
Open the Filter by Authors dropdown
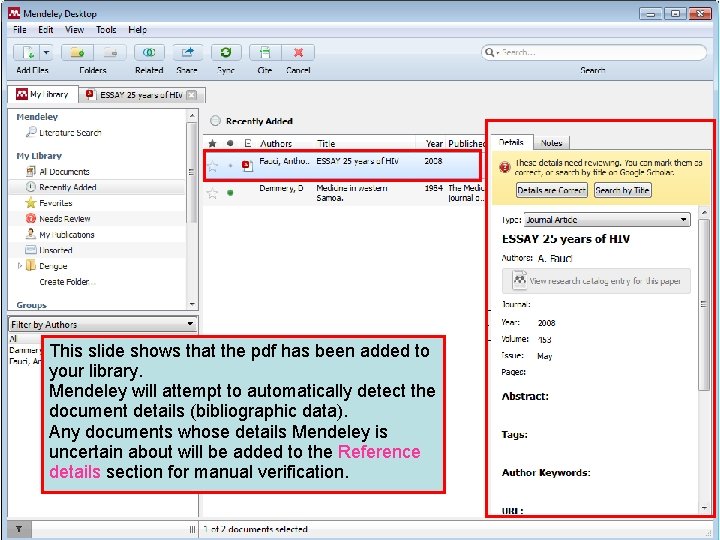pyautogui.click(x=103, y=324)
